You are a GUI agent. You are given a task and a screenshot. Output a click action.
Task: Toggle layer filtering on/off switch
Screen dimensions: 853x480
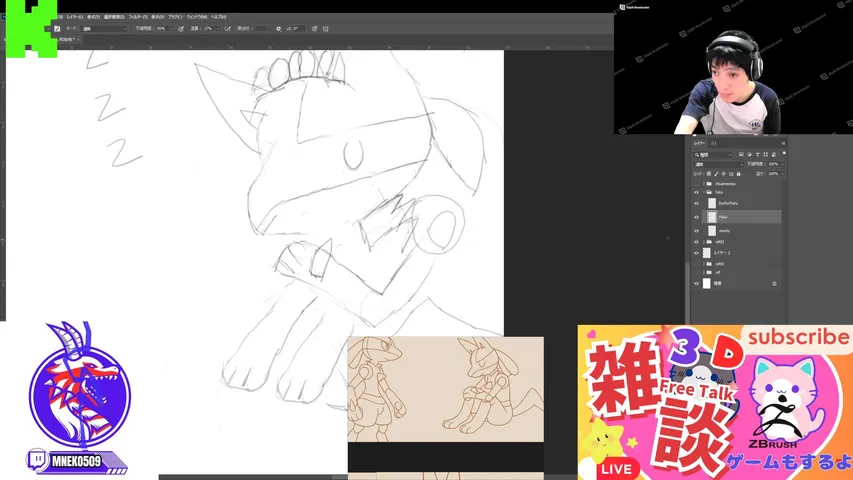784,154
